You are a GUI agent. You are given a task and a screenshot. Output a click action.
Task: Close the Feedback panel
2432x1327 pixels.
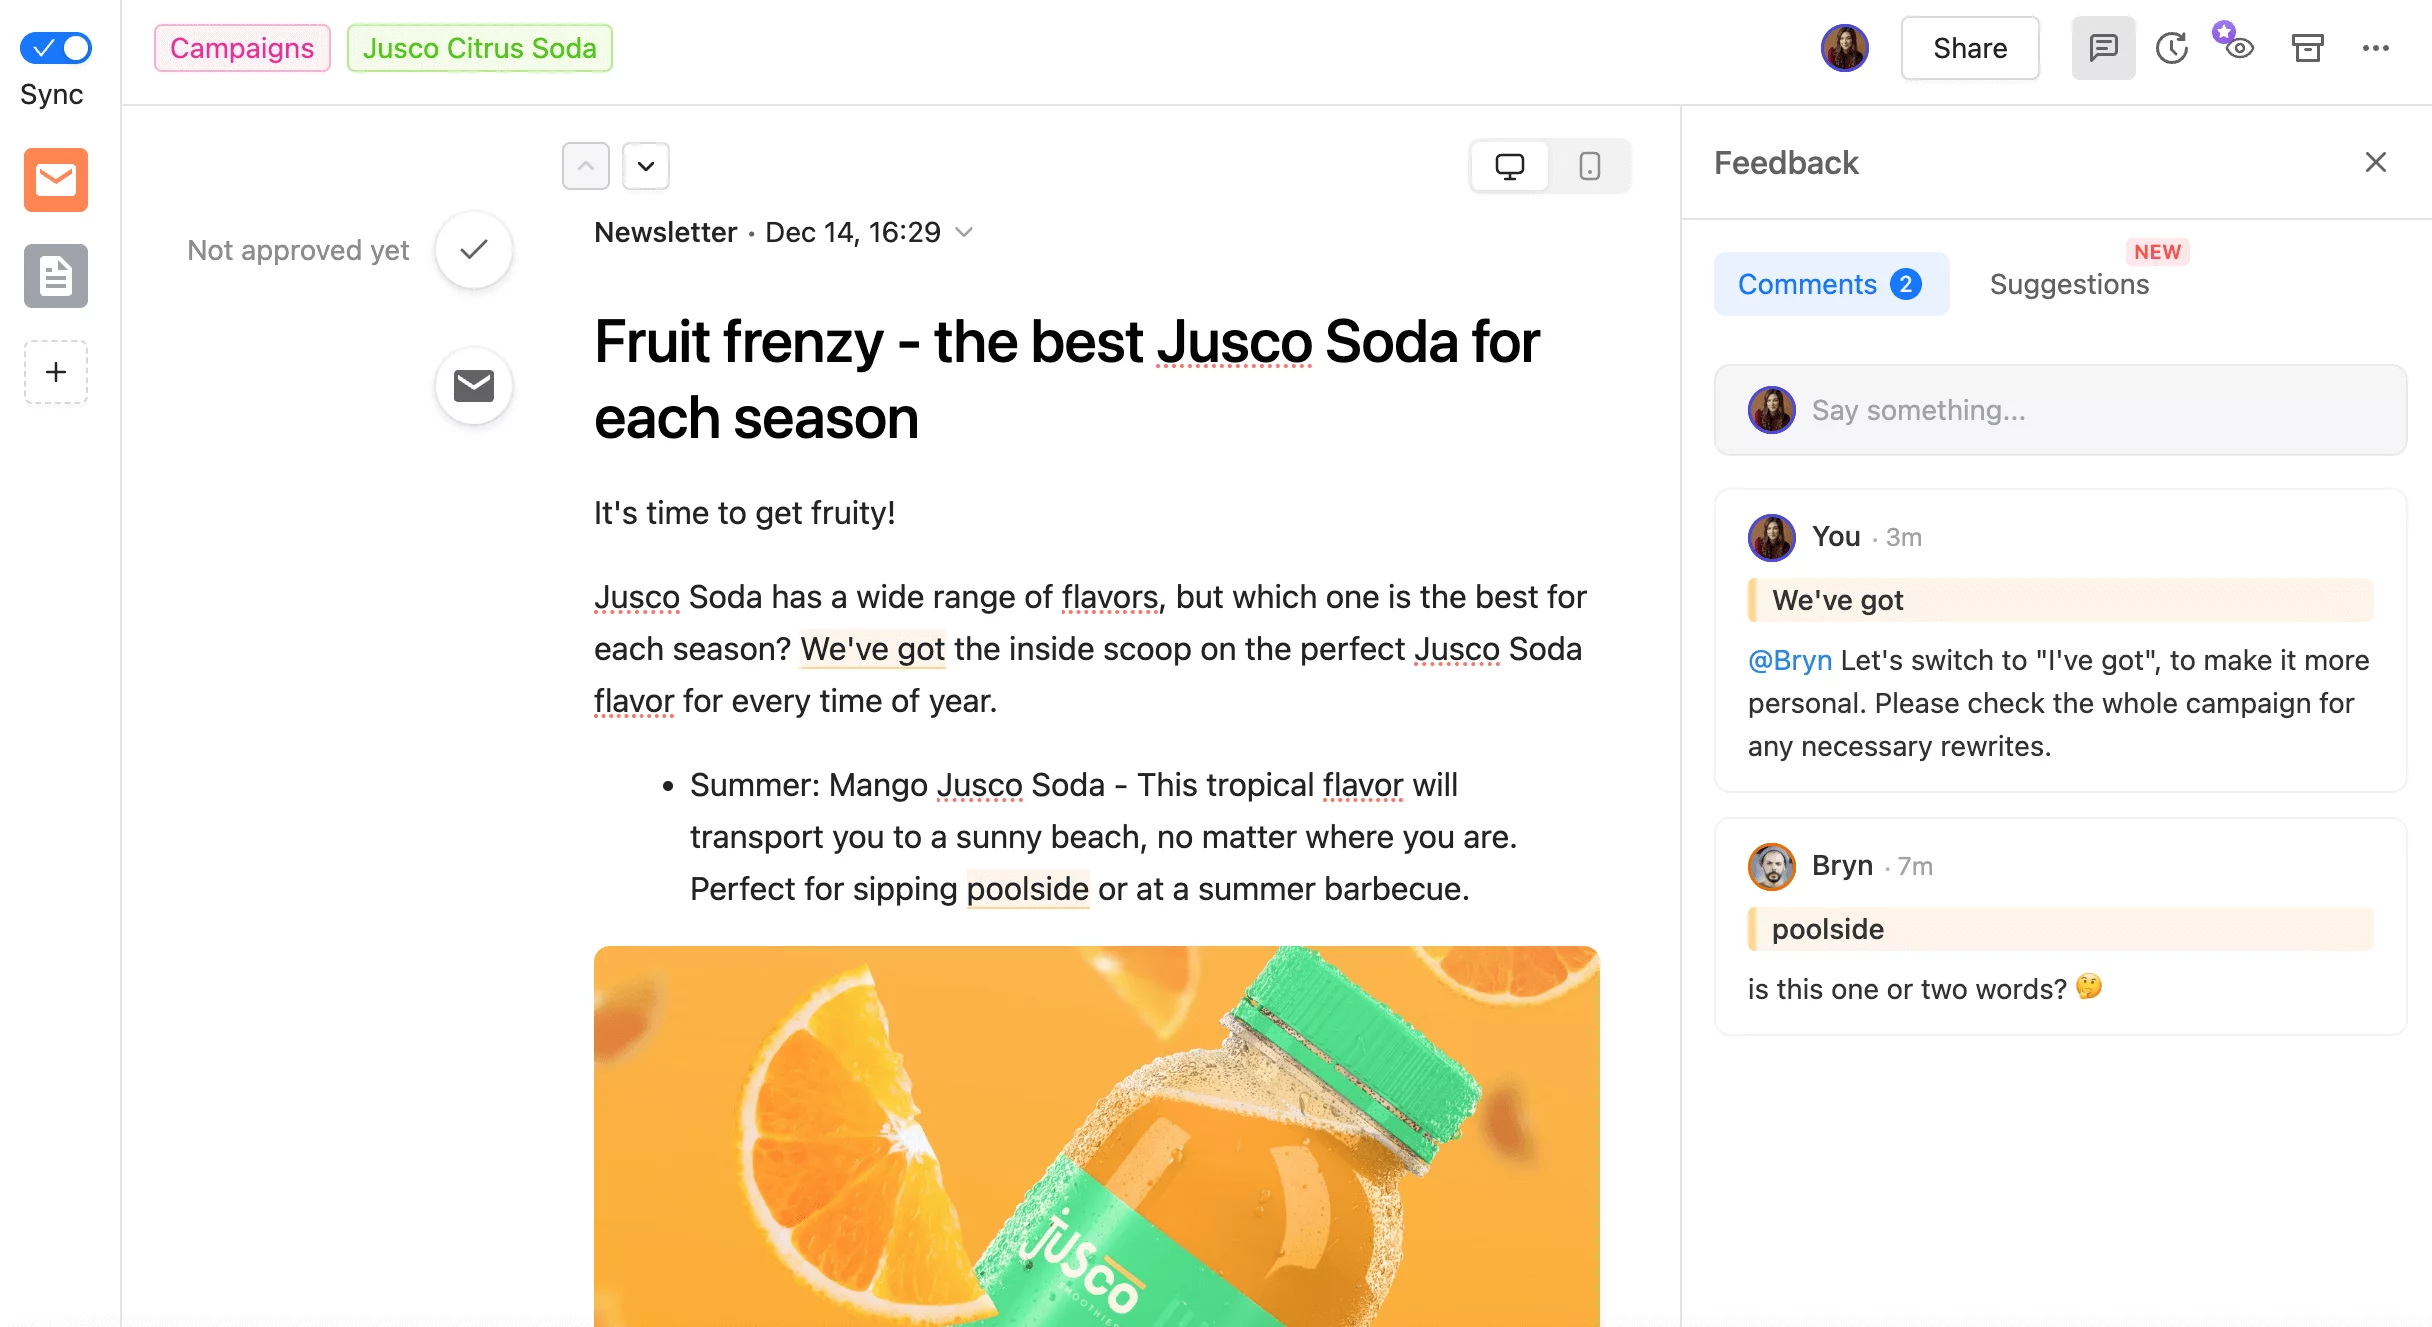click(2373, 162)
